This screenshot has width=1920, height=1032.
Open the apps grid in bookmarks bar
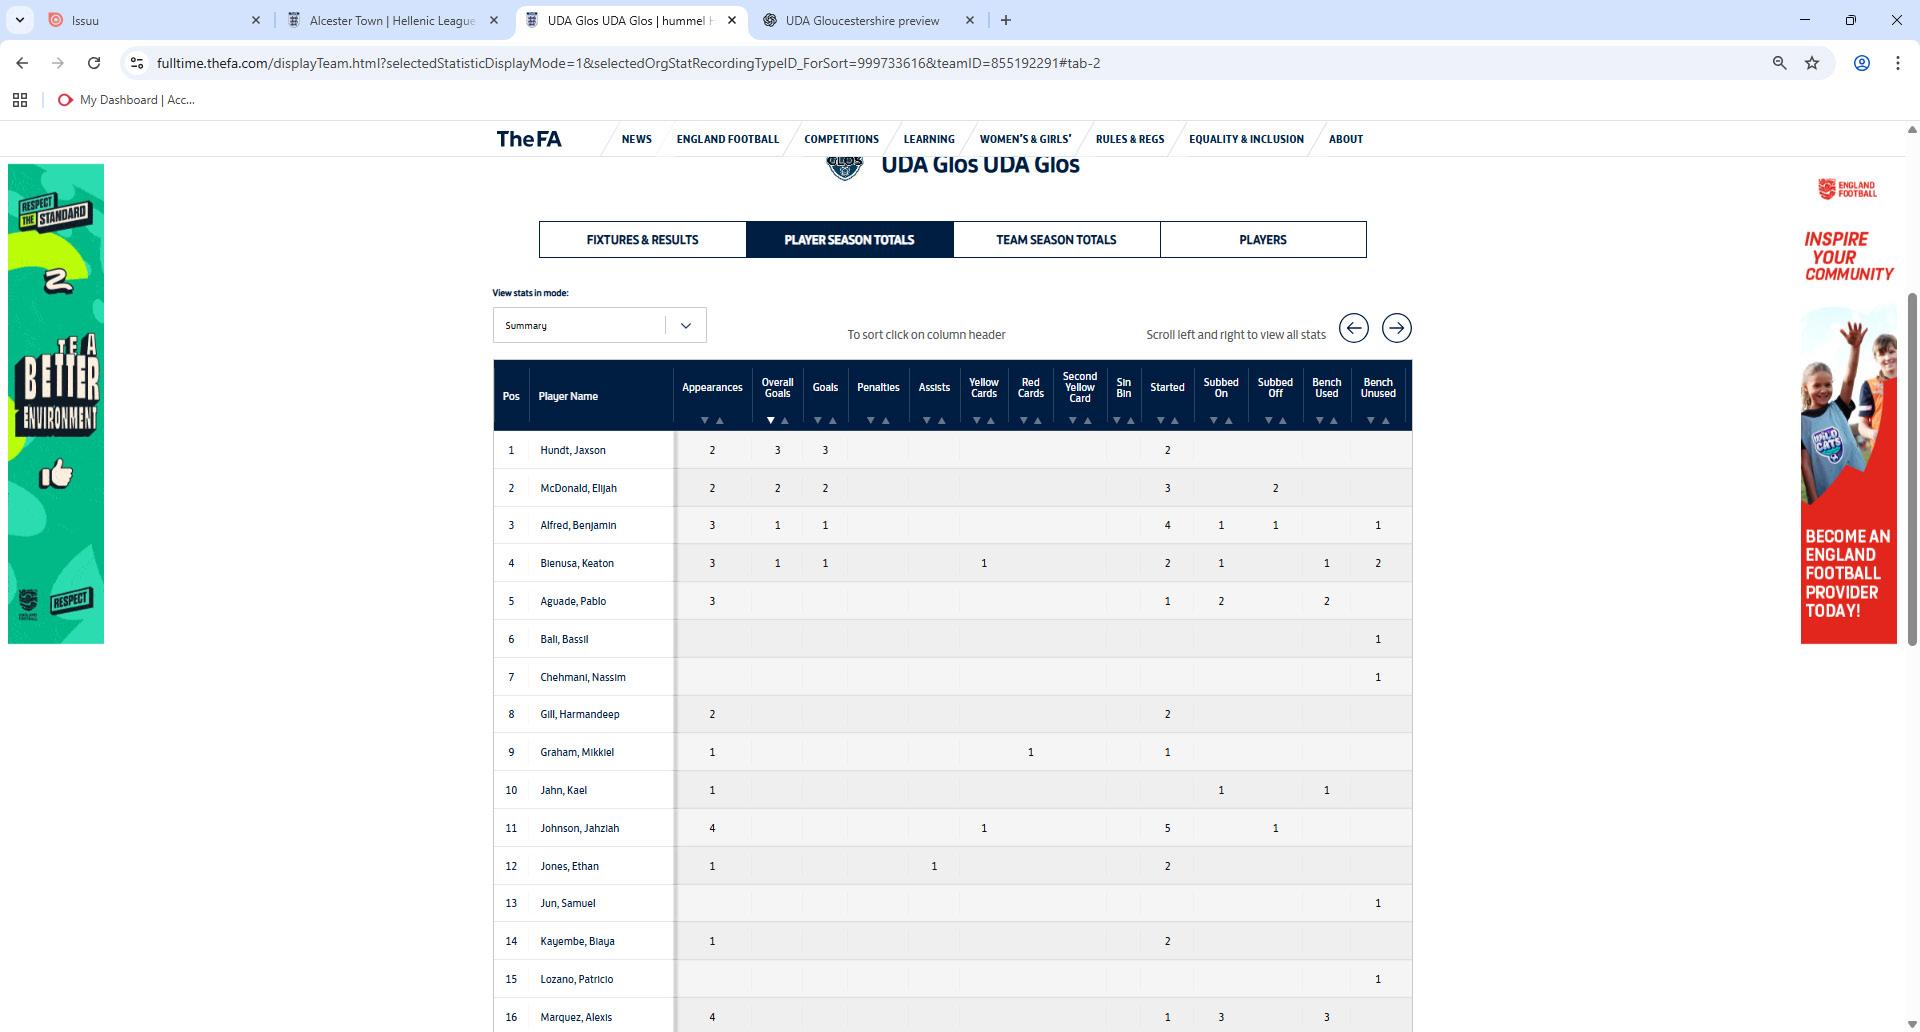pos(20,100)
